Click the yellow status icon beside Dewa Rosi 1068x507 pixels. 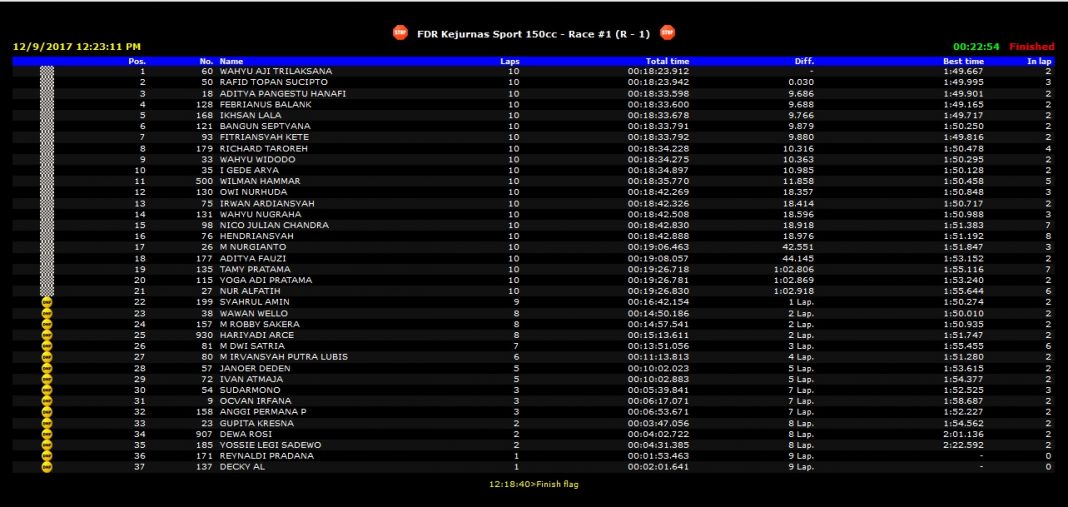pyautogui.click(x=47, y=433)
